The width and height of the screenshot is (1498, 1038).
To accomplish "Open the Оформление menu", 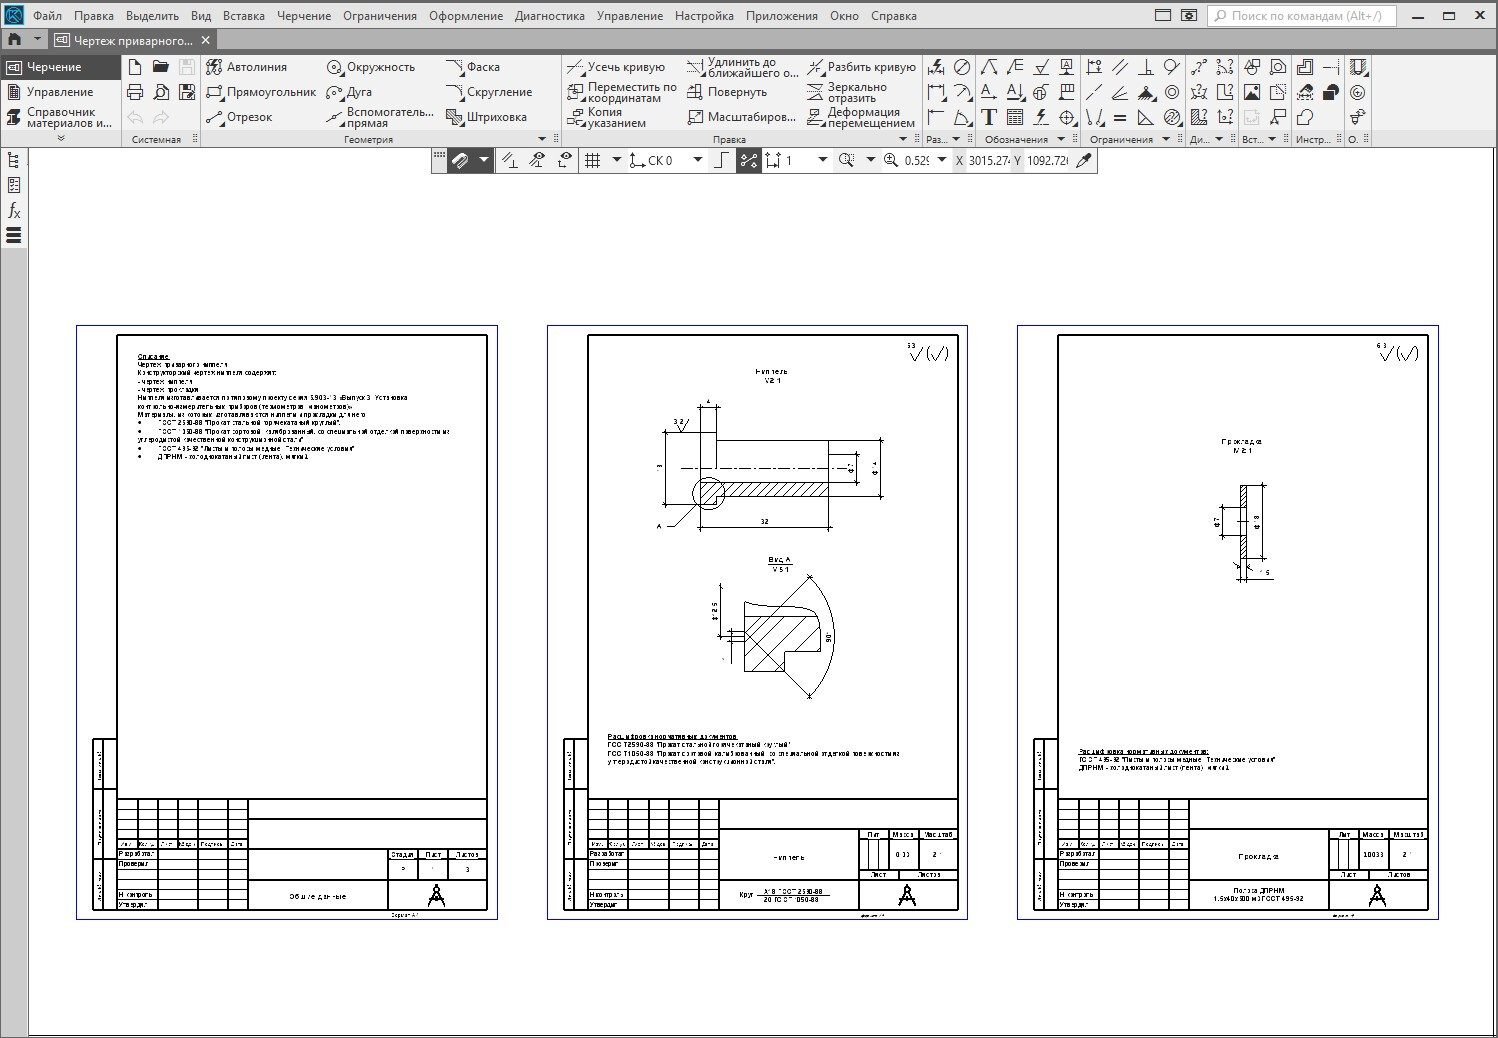I will [466, 16].
